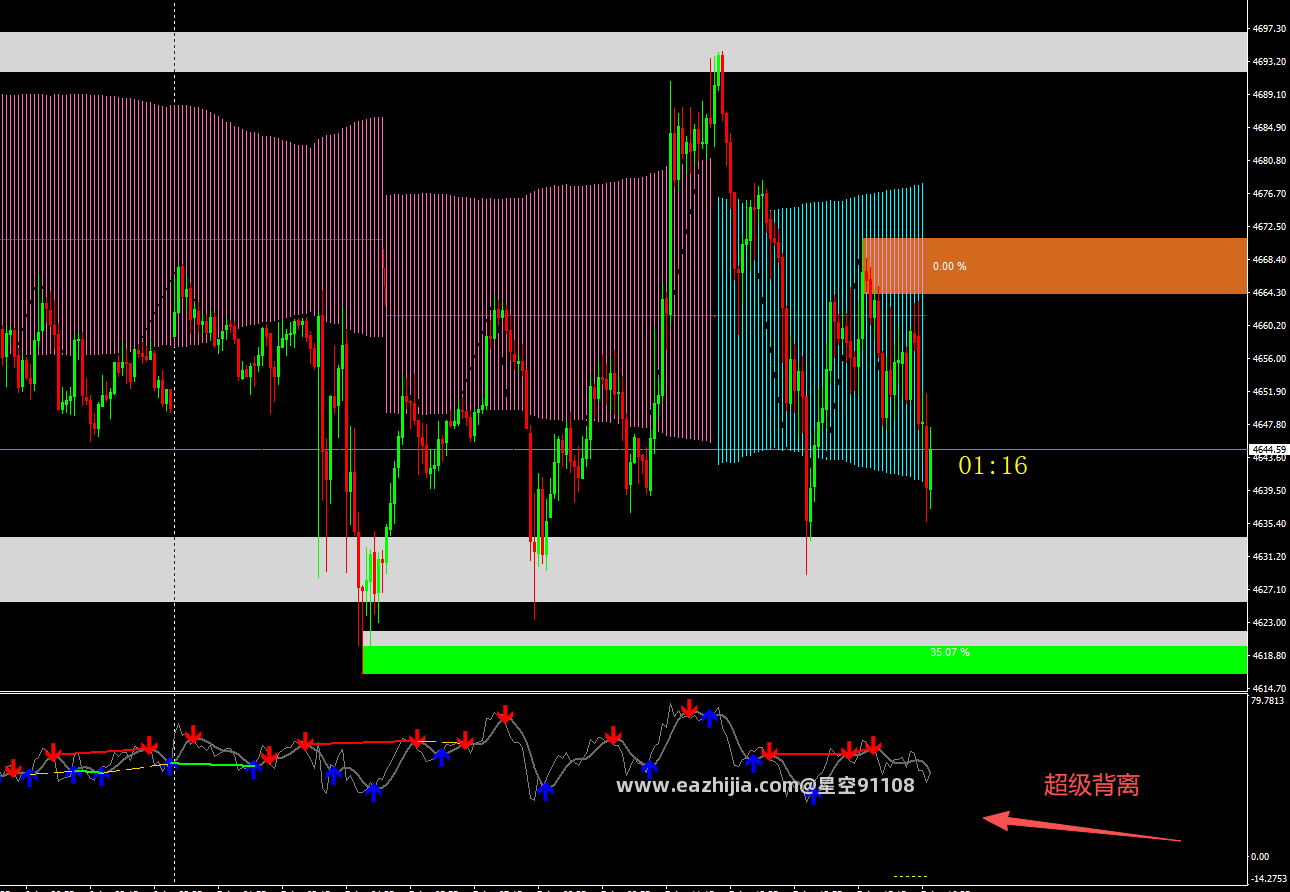
Task: Click the 4614.70 price scale label
Action: [x=1268, y=689]
